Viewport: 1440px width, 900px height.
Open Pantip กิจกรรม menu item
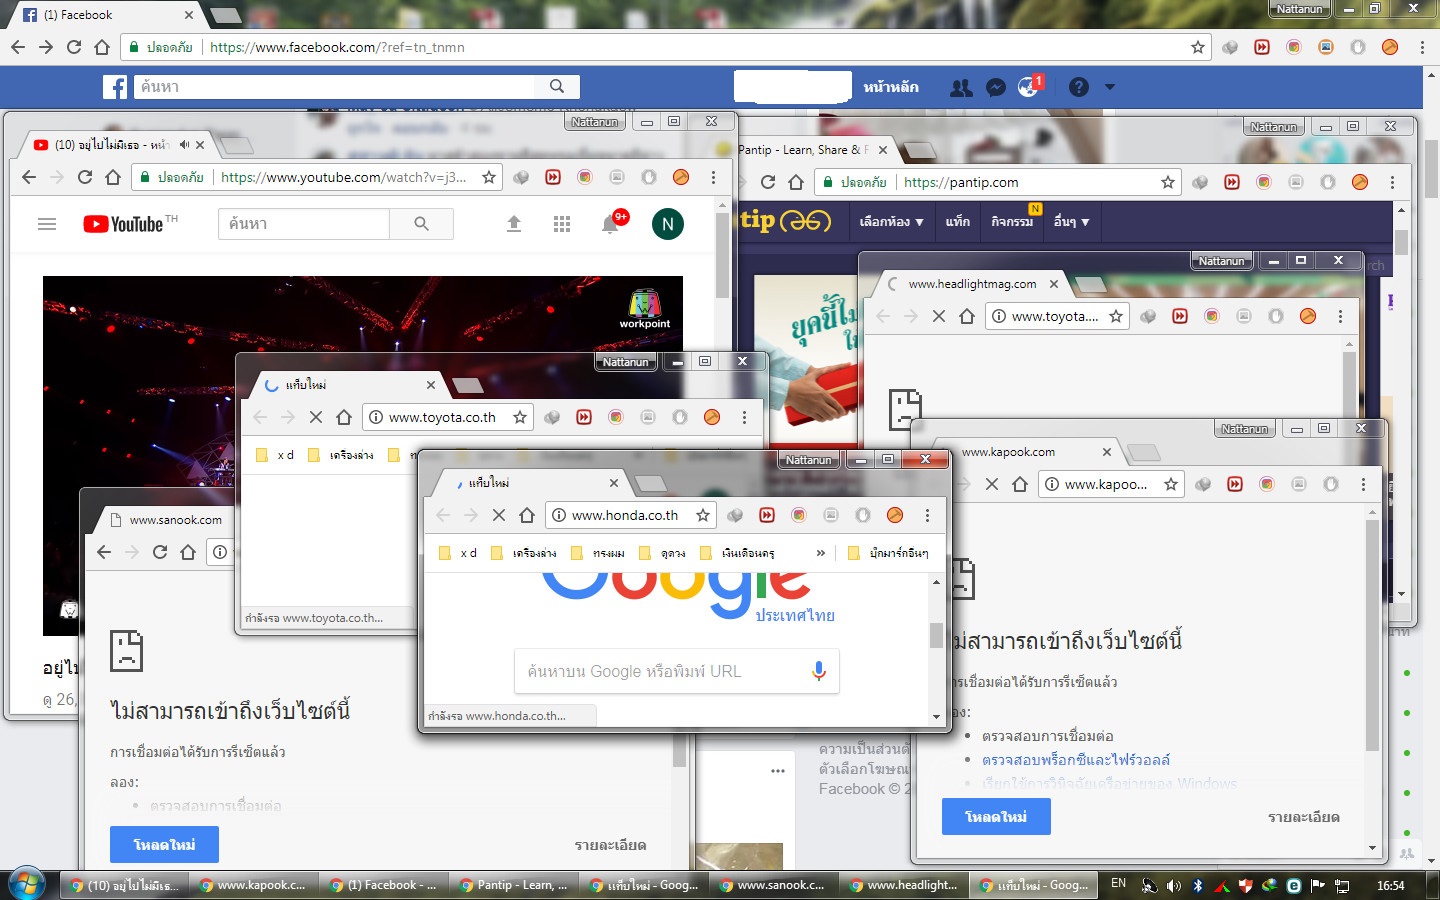[1012, 221]
